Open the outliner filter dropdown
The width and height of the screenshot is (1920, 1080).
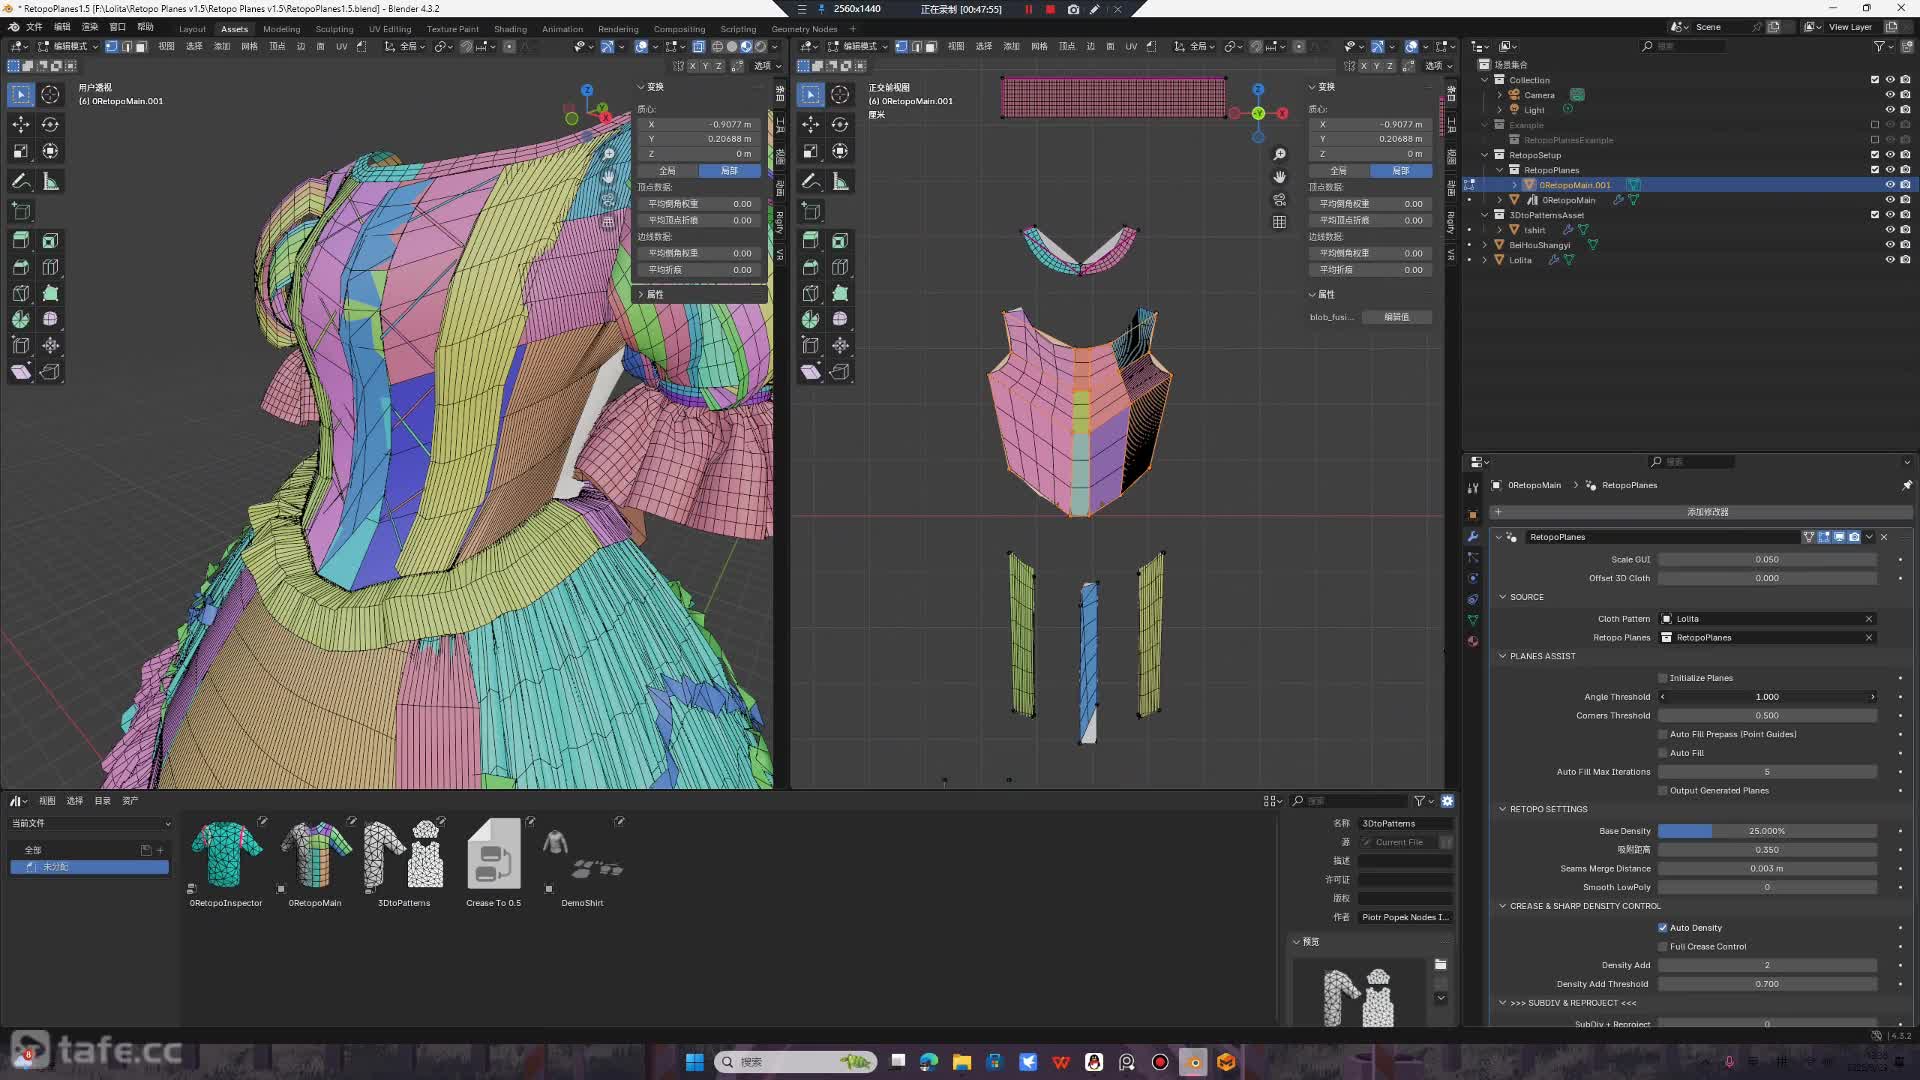click(x=1882, y=46)
